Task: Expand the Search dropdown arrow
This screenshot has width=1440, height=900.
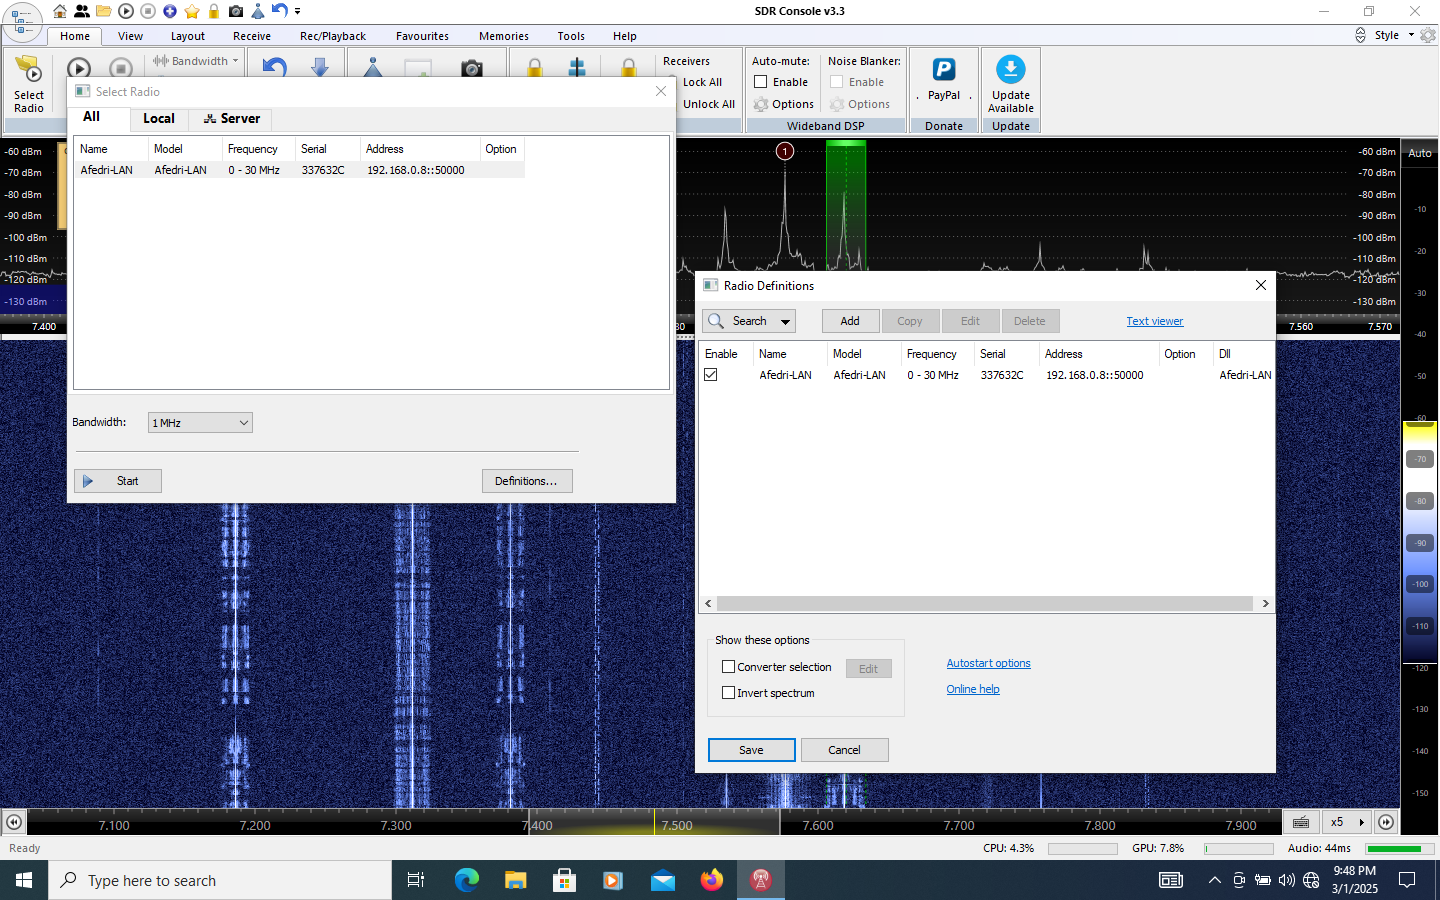Action: click(x=786, y=322)
